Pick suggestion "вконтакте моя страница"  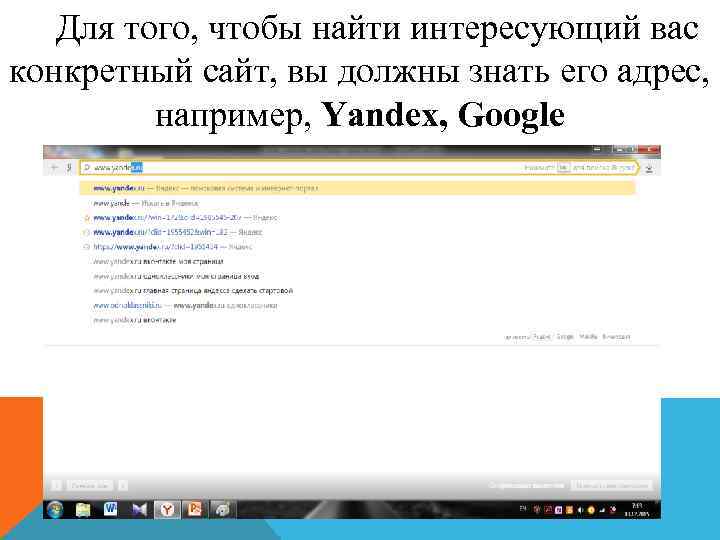click(158, 262)
